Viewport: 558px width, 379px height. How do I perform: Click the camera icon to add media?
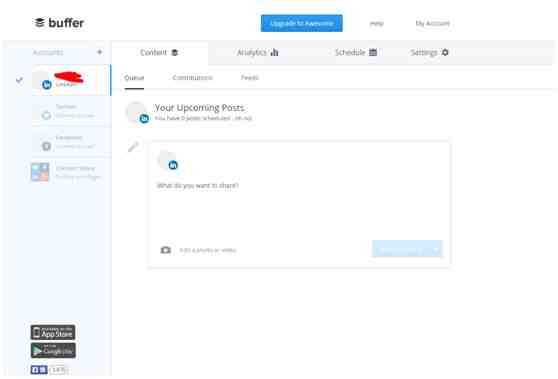(x=165, y=250)
